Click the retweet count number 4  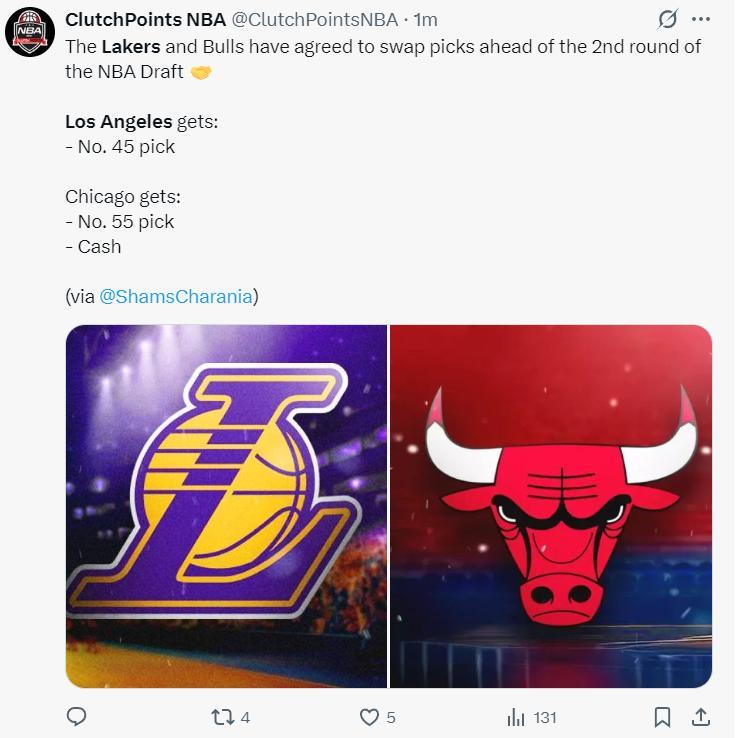click(245, 717)
